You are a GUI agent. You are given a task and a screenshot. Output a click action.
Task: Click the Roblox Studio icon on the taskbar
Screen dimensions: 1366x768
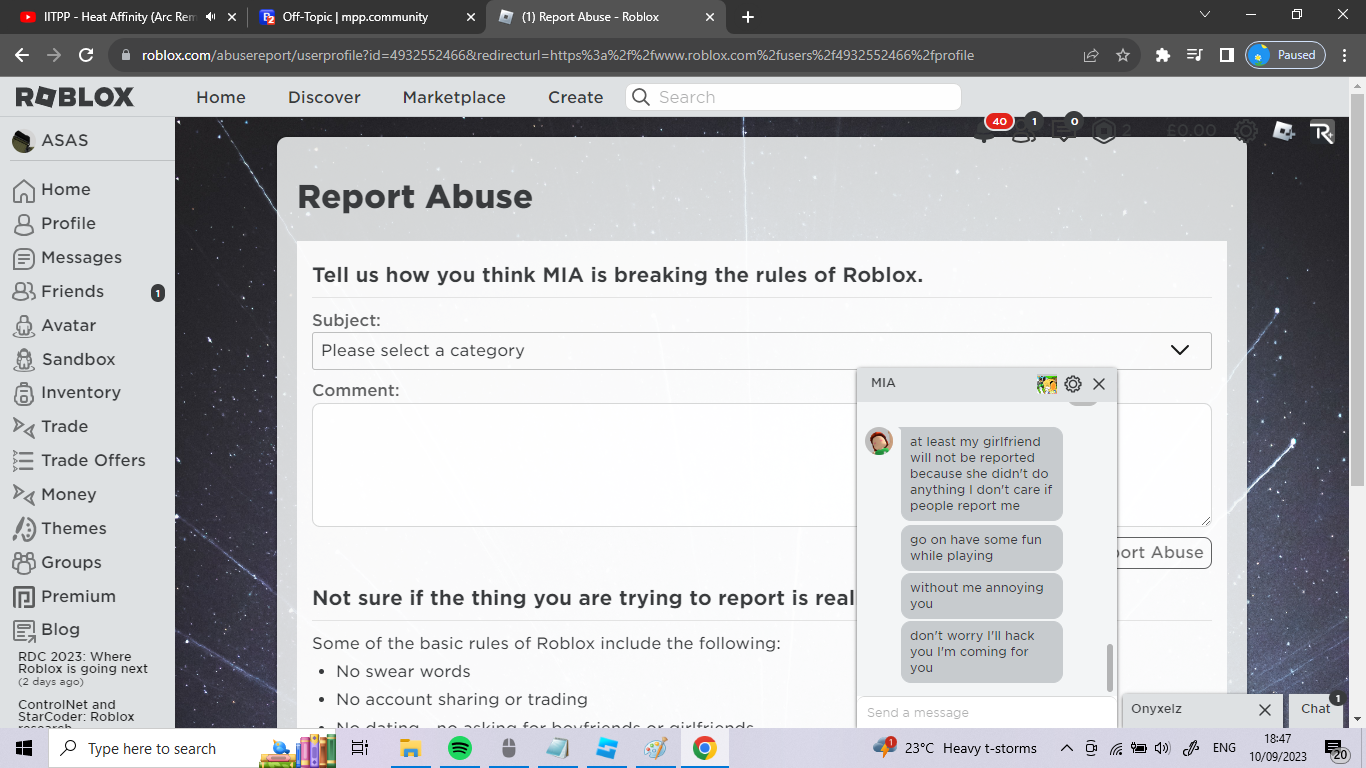pos(606,748)
